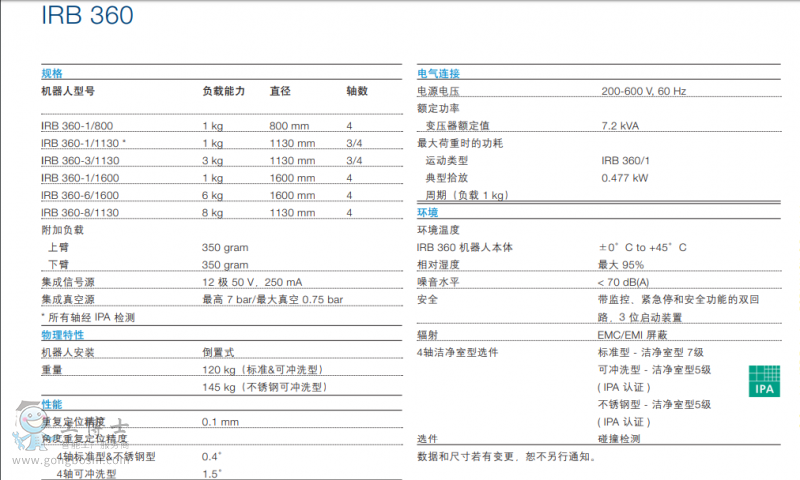
Task: Select the 性能 section header
Action: (52, 404)
